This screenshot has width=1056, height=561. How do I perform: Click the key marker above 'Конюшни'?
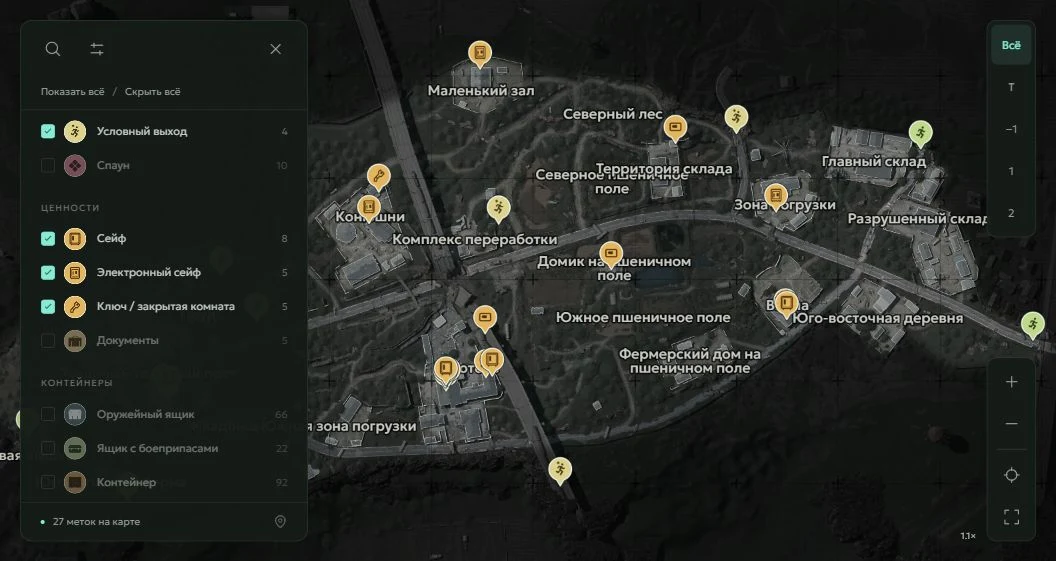tap(379, 177)
